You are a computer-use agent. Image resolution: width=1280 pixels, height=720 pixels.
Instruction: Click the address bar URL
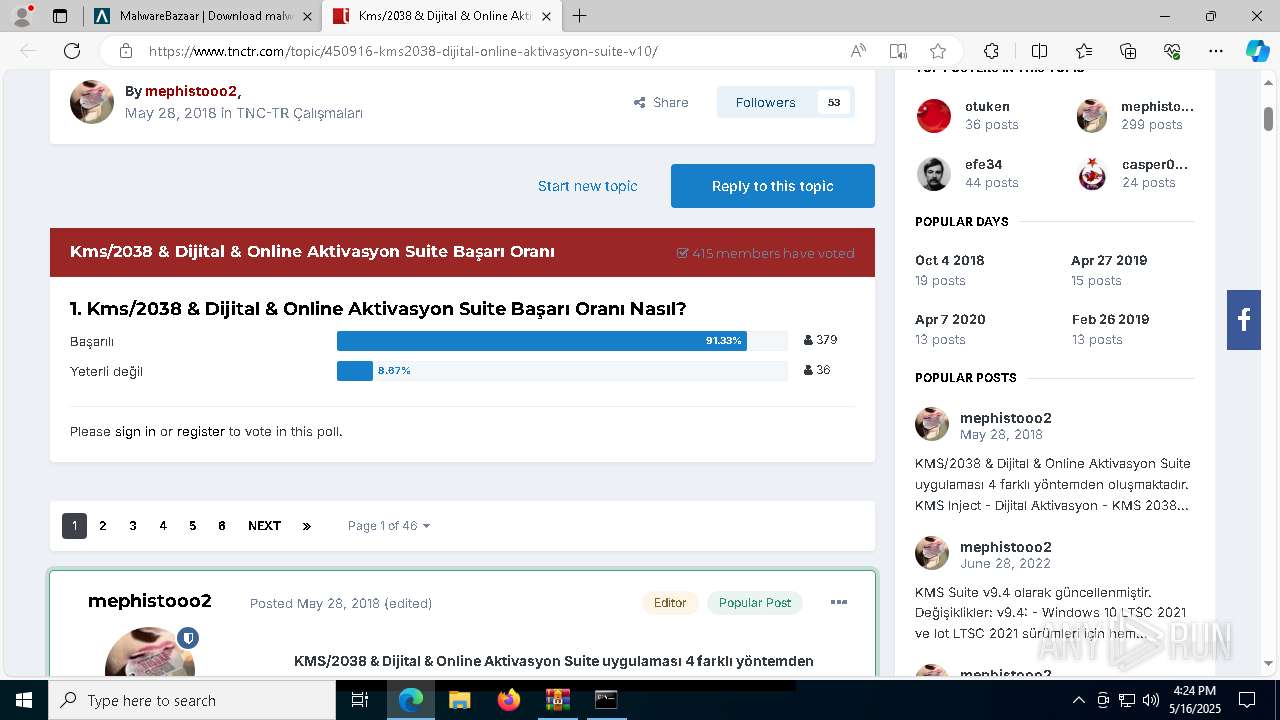[x=404, y=51]
